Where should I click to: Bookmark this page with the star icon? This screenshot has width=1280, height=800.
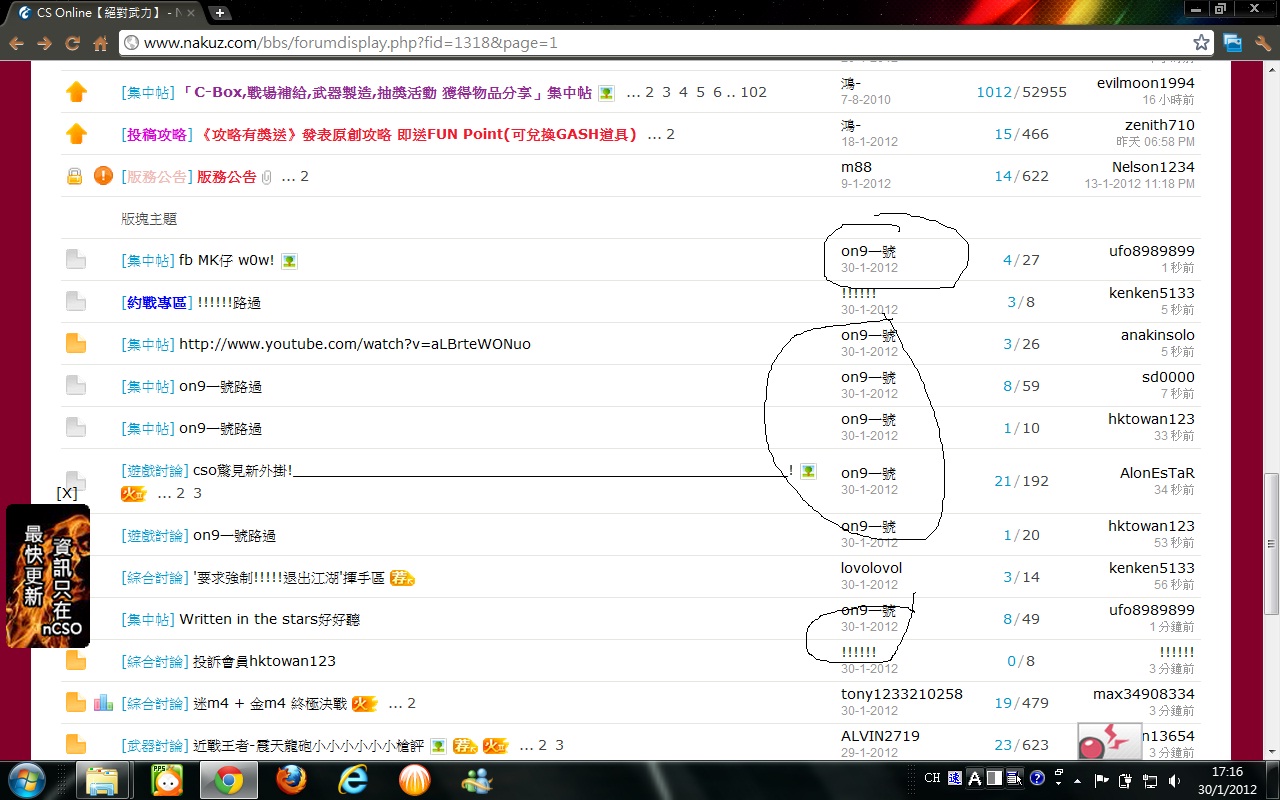coord(1201,43)
